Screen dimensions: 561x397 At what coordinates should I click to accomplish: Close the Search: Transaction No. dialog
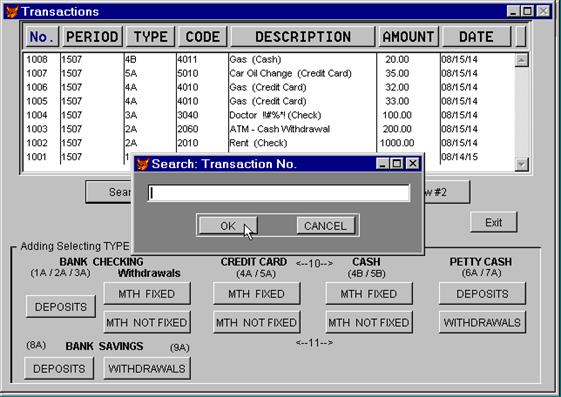pos(413,164)
